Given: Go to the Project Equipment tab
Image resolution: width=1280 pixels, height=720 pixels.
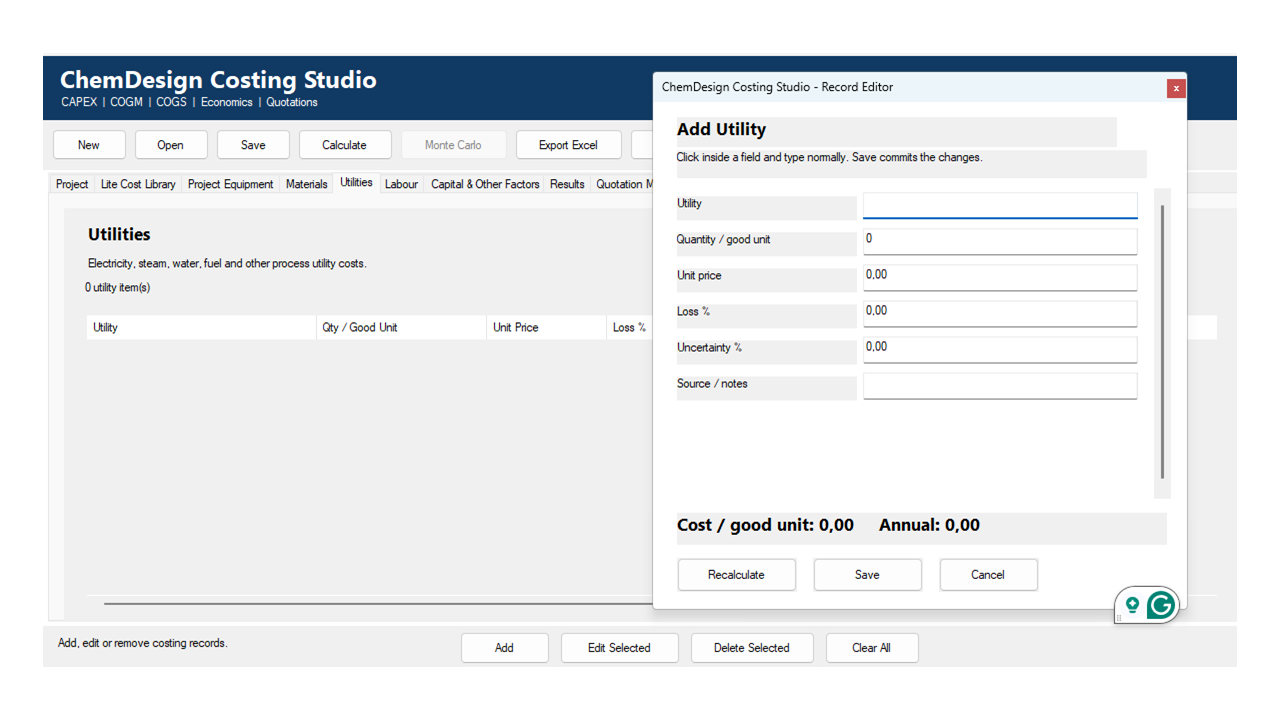Looking at the screenshot, I should point(231,184).
